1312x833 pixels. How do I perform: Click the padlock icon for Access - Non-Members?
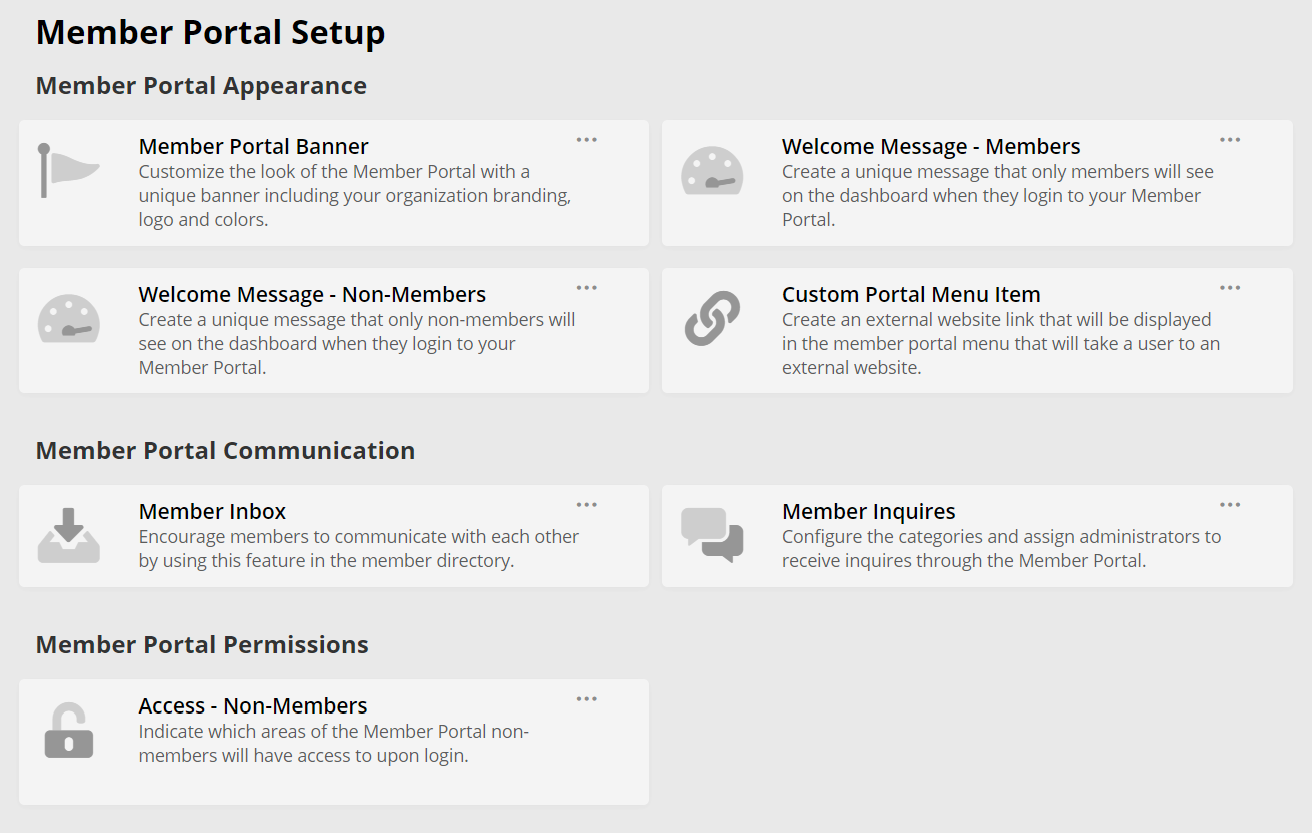[69, 731]
